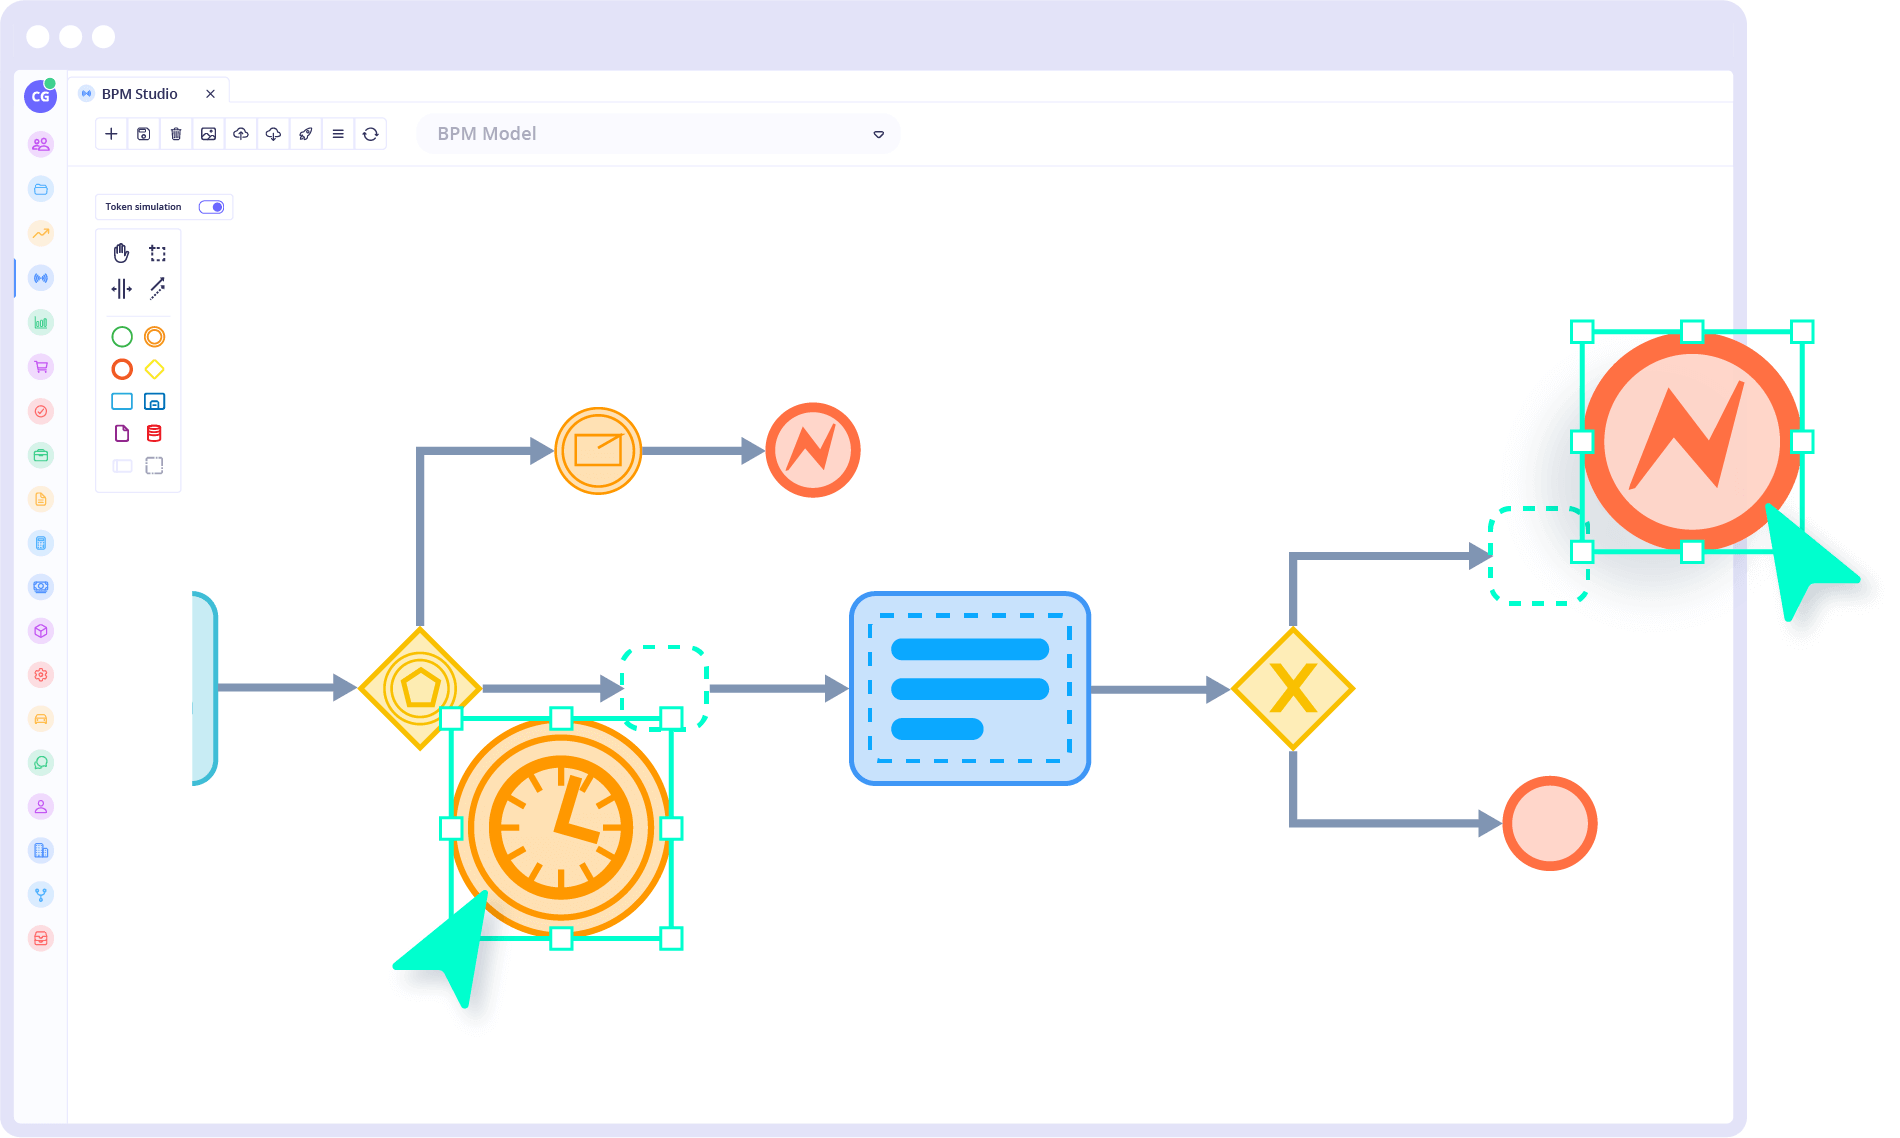The width and height of the screenshot is (1900, 1138).
Task: Open the banknote money sidebar icon
Action: 41,587
